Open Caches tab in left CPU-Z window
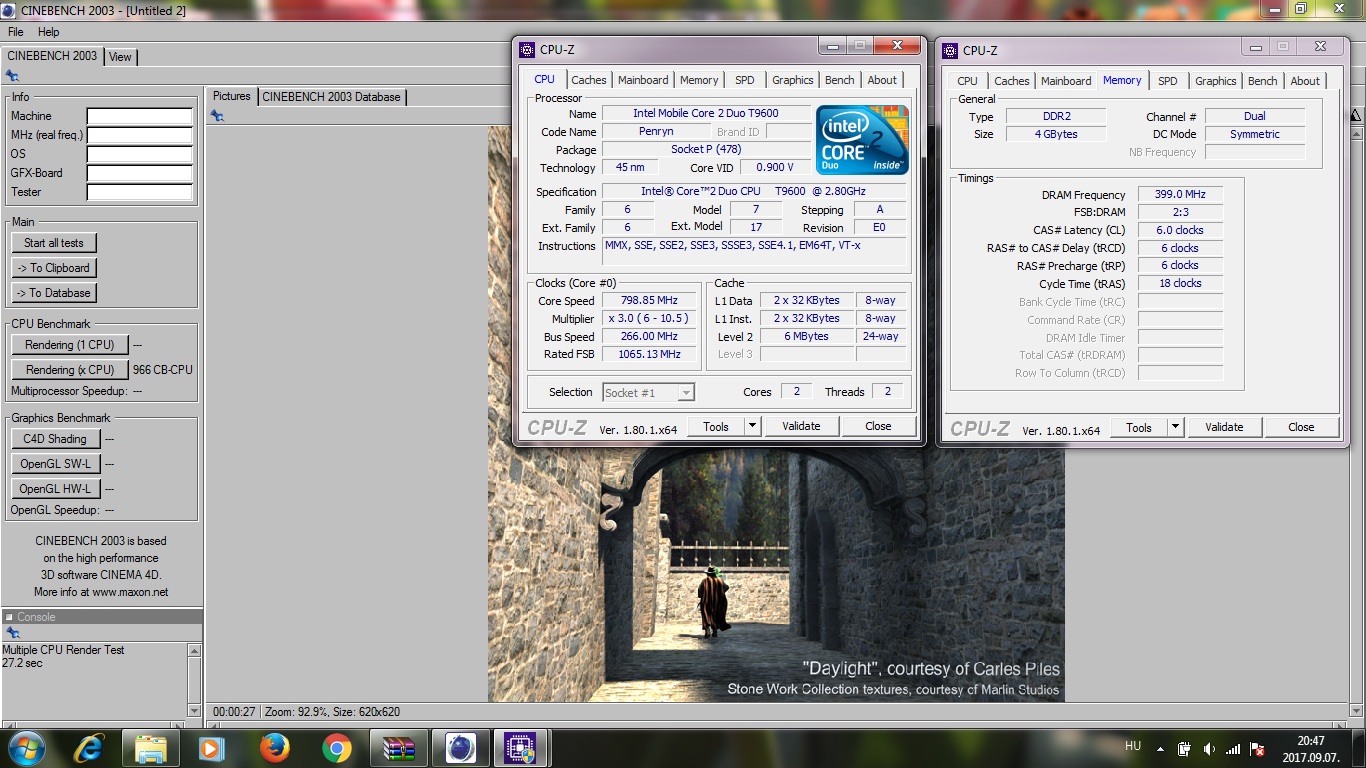The height and width of the screenshot is (768, 1366). 589,80
